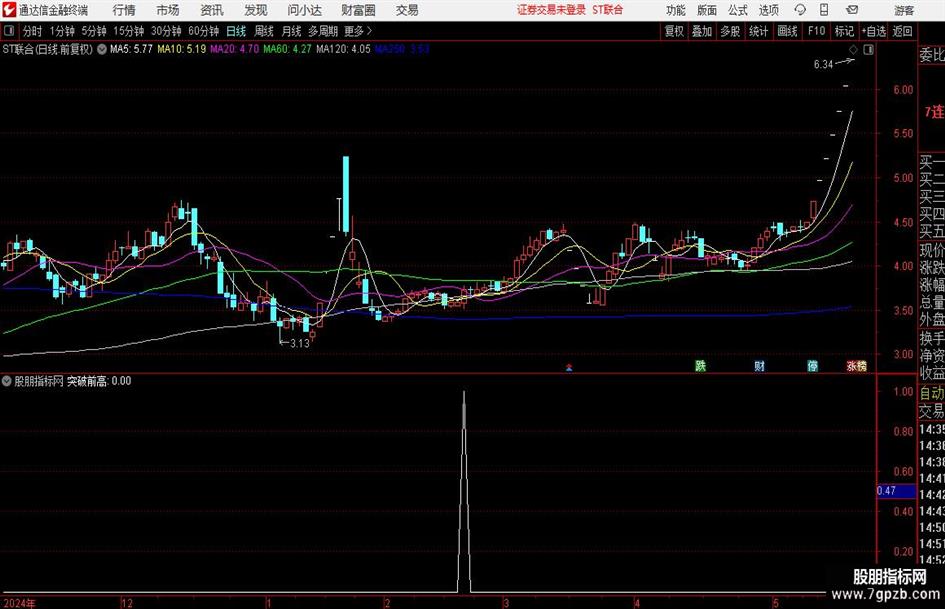Switch to 月线 monthly period

point(291,31)
